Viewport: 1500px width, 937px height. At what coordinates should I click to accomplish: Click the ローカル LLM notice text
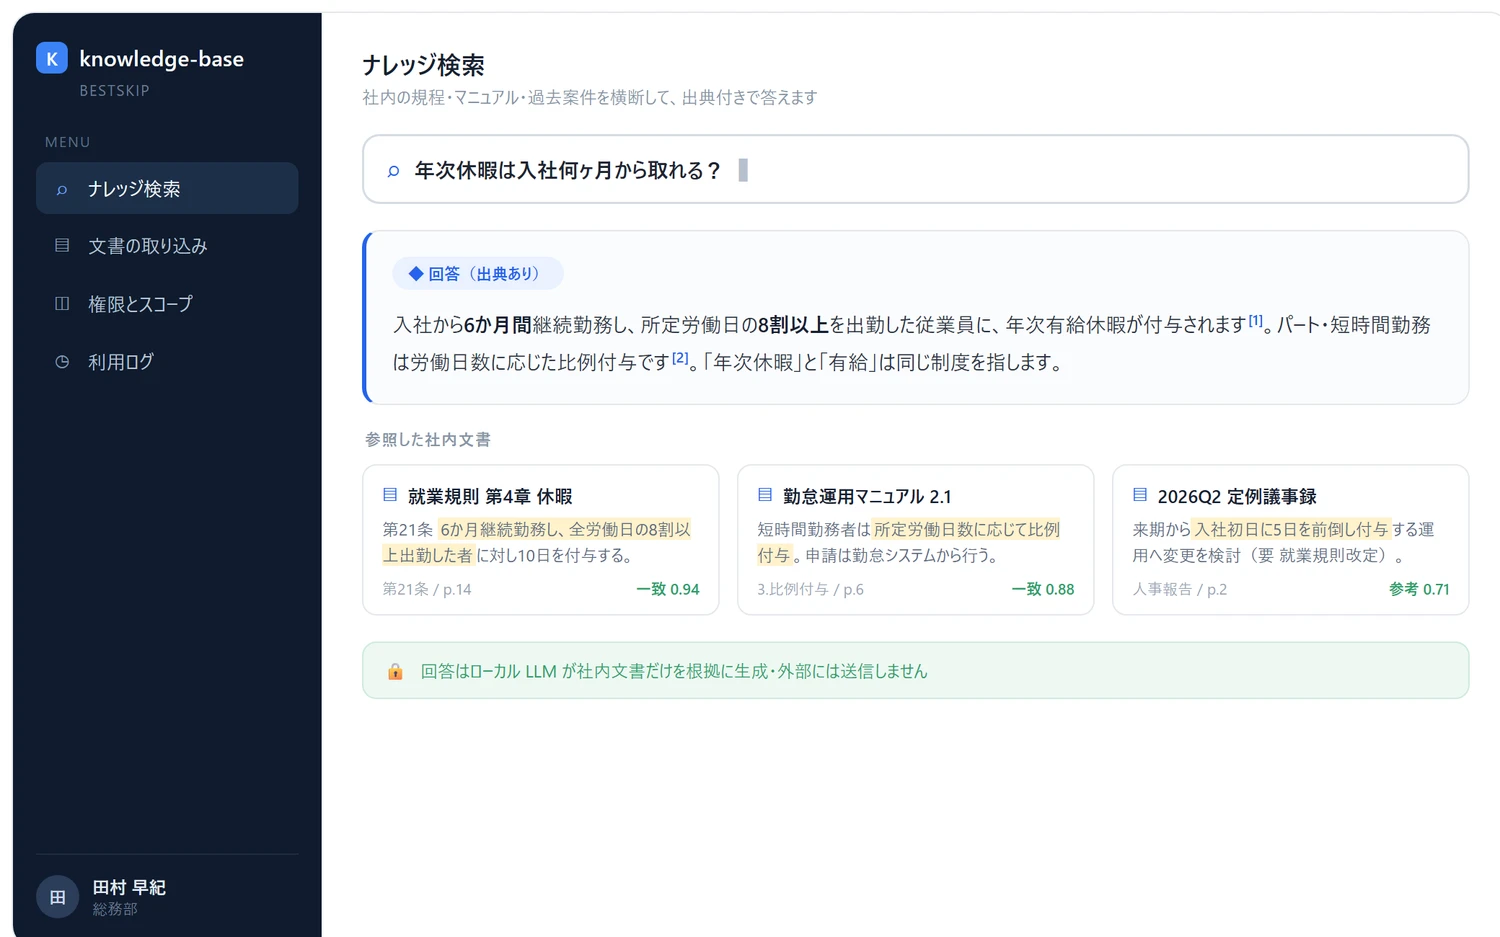click(x=674, y=671)
